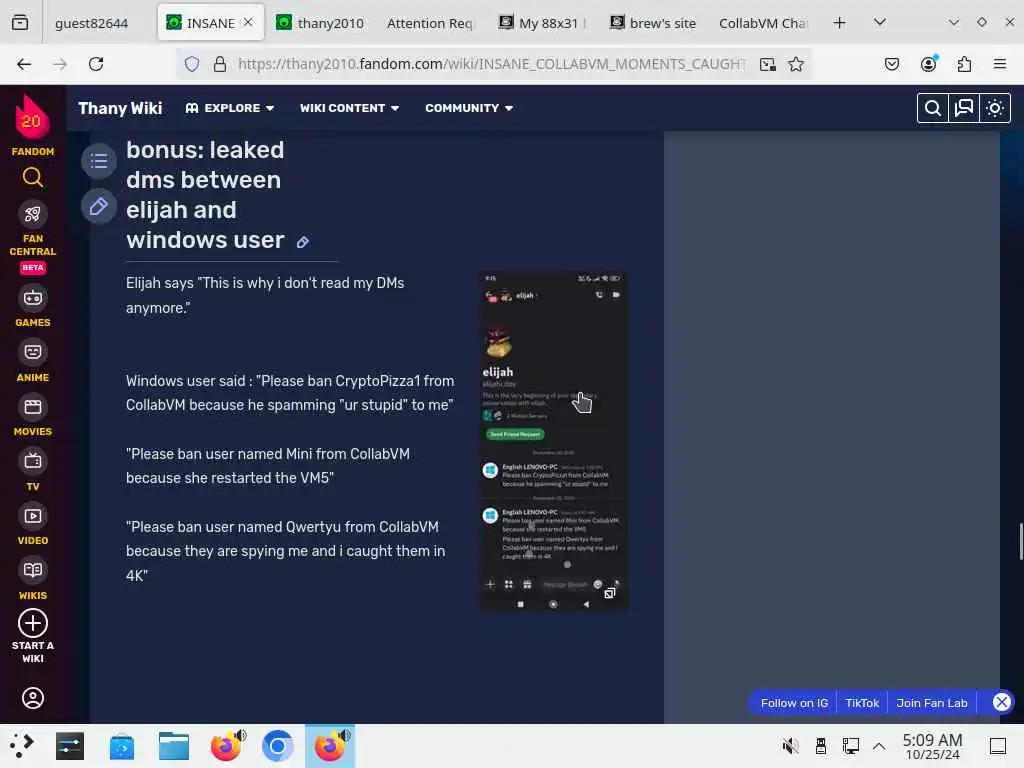This screenshot has width=1024, height=768.
Task: Click the URL address field
Action: point(491,64)
